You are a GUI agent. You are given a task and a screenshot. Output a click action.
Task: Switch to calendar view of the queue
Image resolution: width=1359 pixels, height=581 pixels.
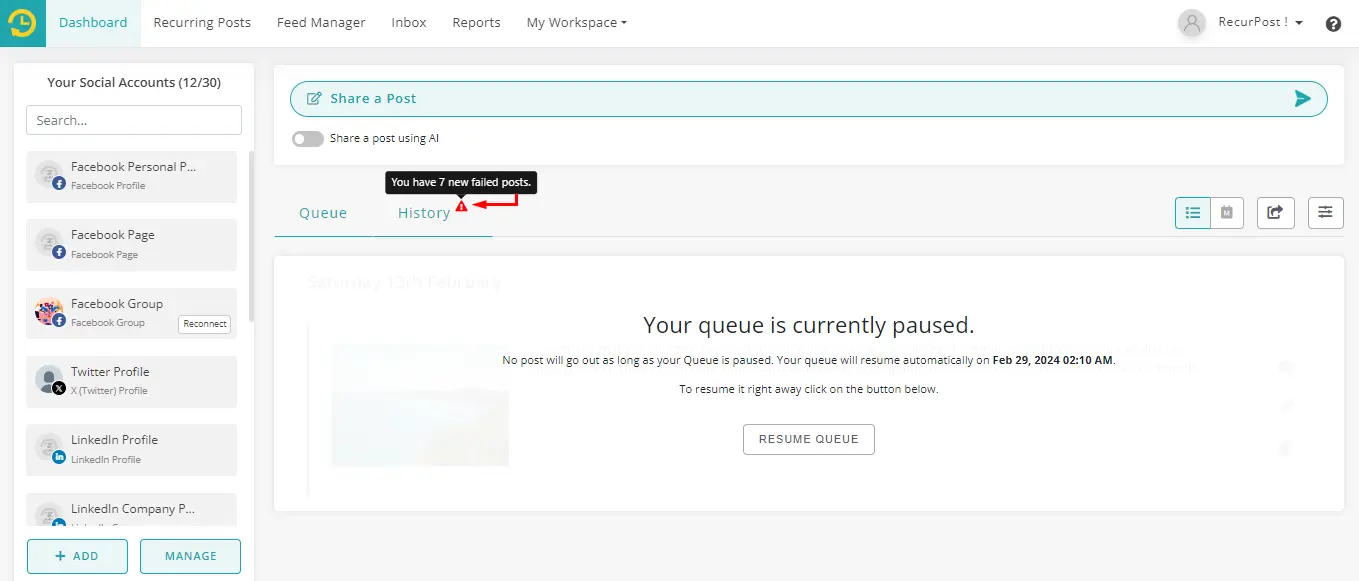[x=1227, y=212]
